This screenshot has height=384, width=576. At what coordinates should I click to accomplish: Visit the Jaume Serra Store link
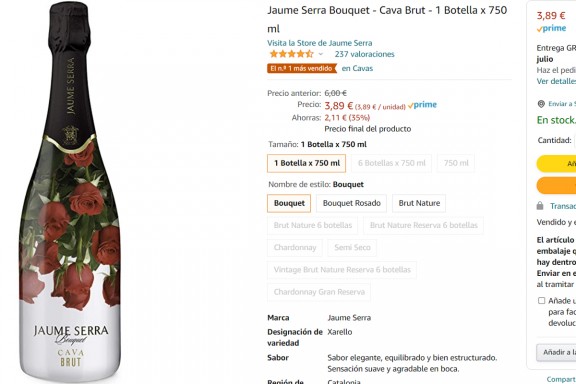pyautogui.click(x=320, y=43)
